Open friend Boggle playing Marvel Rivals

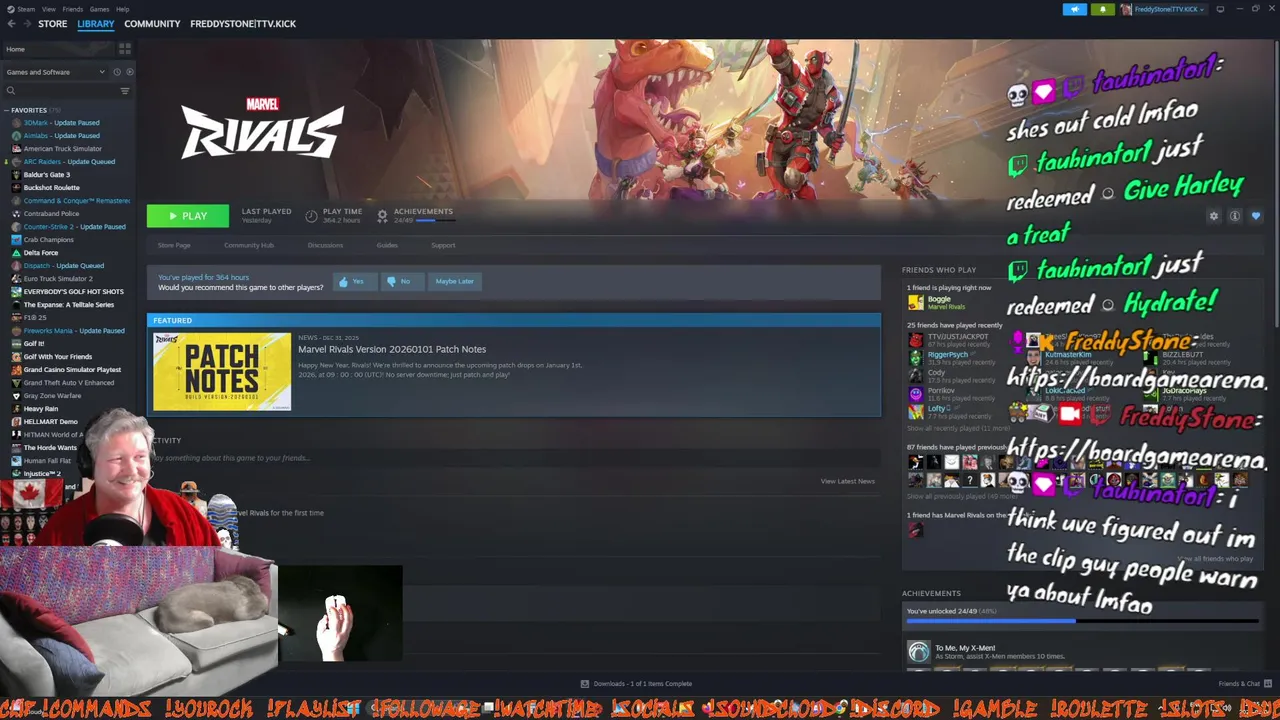(938, 302)
